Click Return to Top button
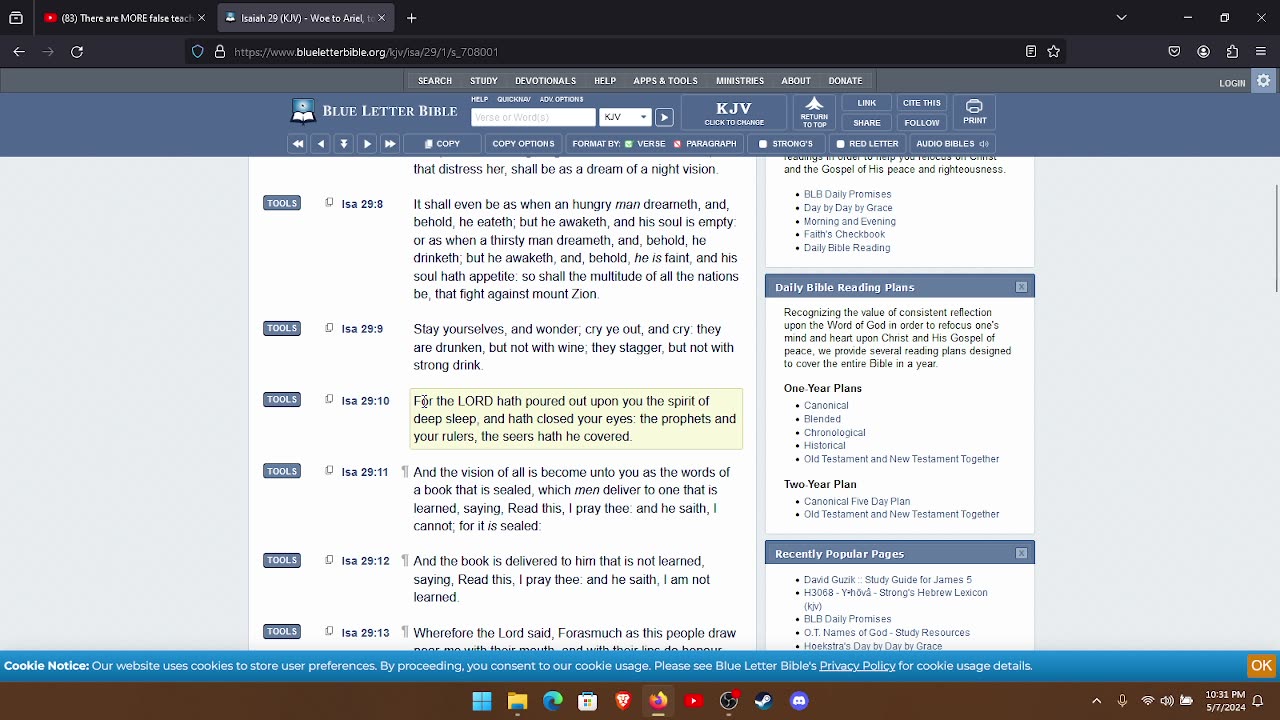 pyautogui.click(x=814, y=113)
